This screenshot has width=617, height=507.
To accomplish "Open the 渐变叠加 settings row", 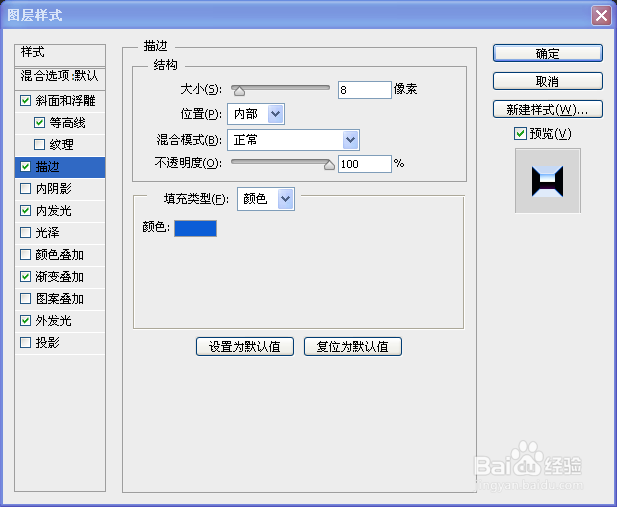I will coord(59,277).
